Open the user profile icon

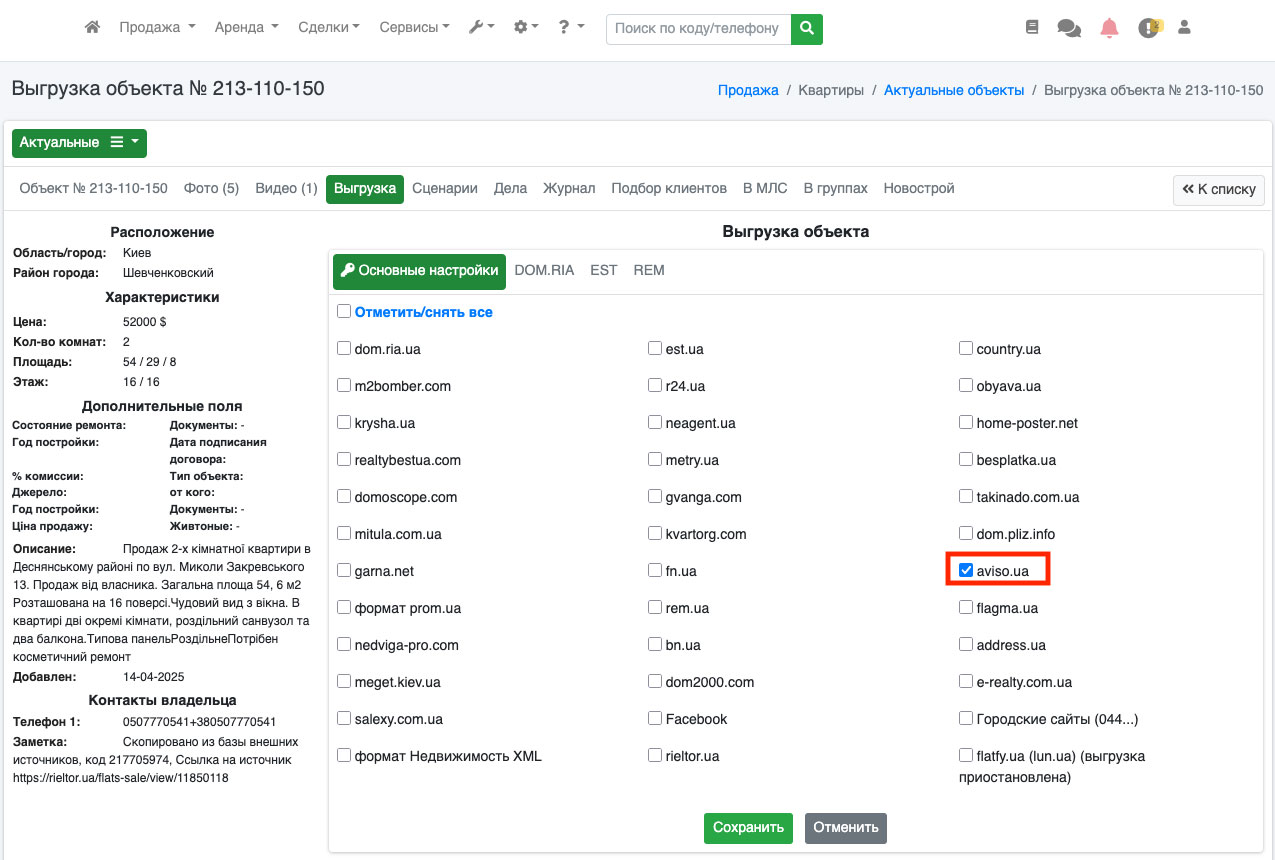coord(1185,28)
